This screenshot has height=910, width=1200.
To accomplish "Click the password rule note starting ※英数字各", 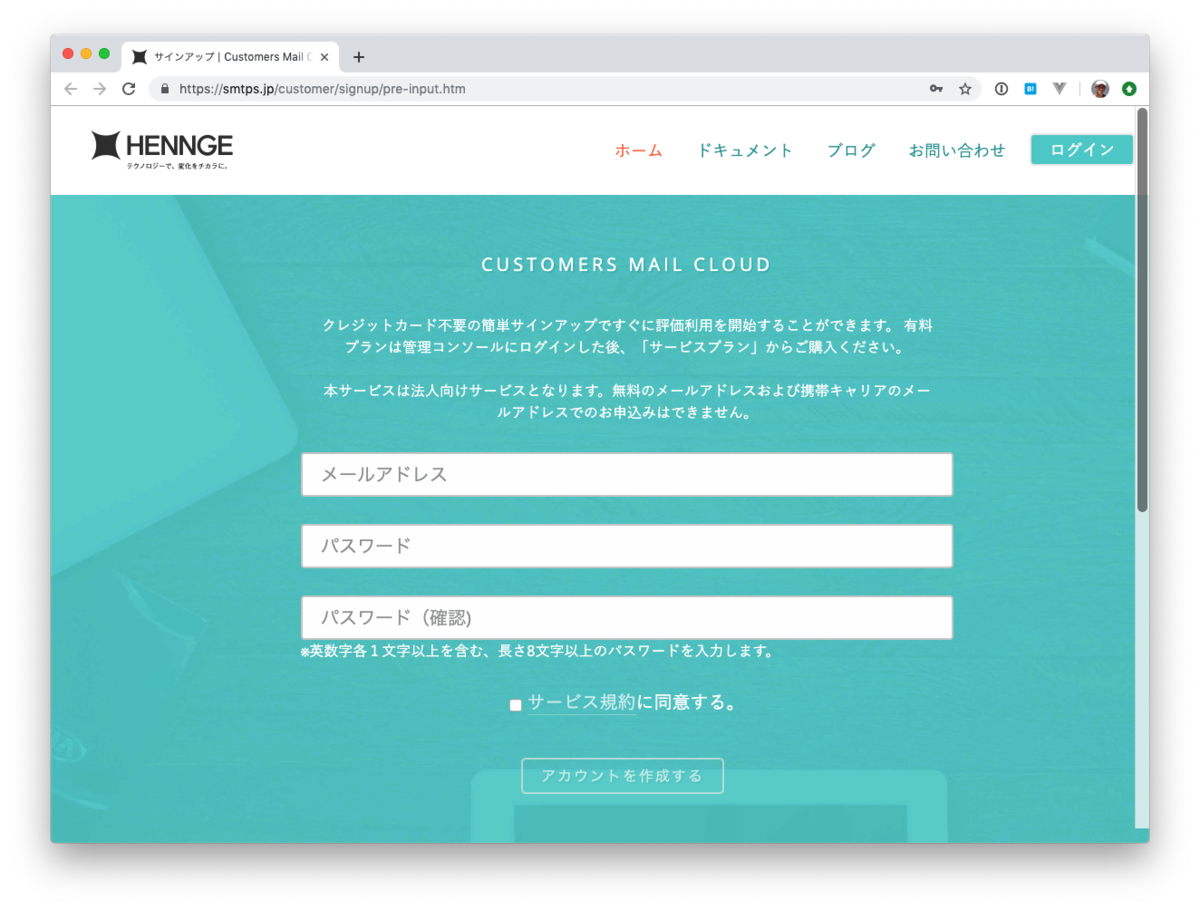I will point(538,651).
